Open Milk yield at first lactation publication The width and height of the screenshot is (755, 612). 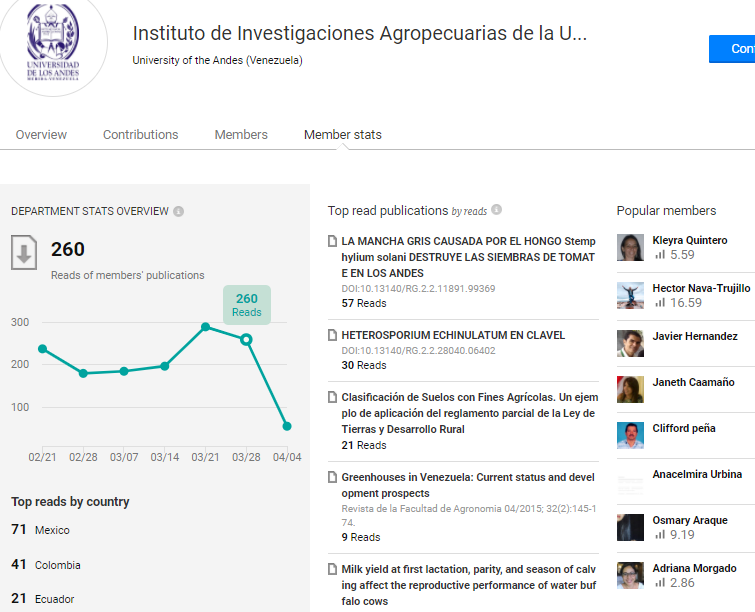click(469, 585)
